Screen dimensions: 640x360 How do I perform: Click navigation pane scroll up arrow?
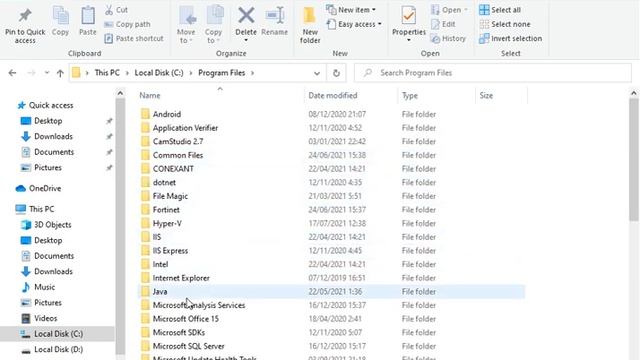click(120, 93)
